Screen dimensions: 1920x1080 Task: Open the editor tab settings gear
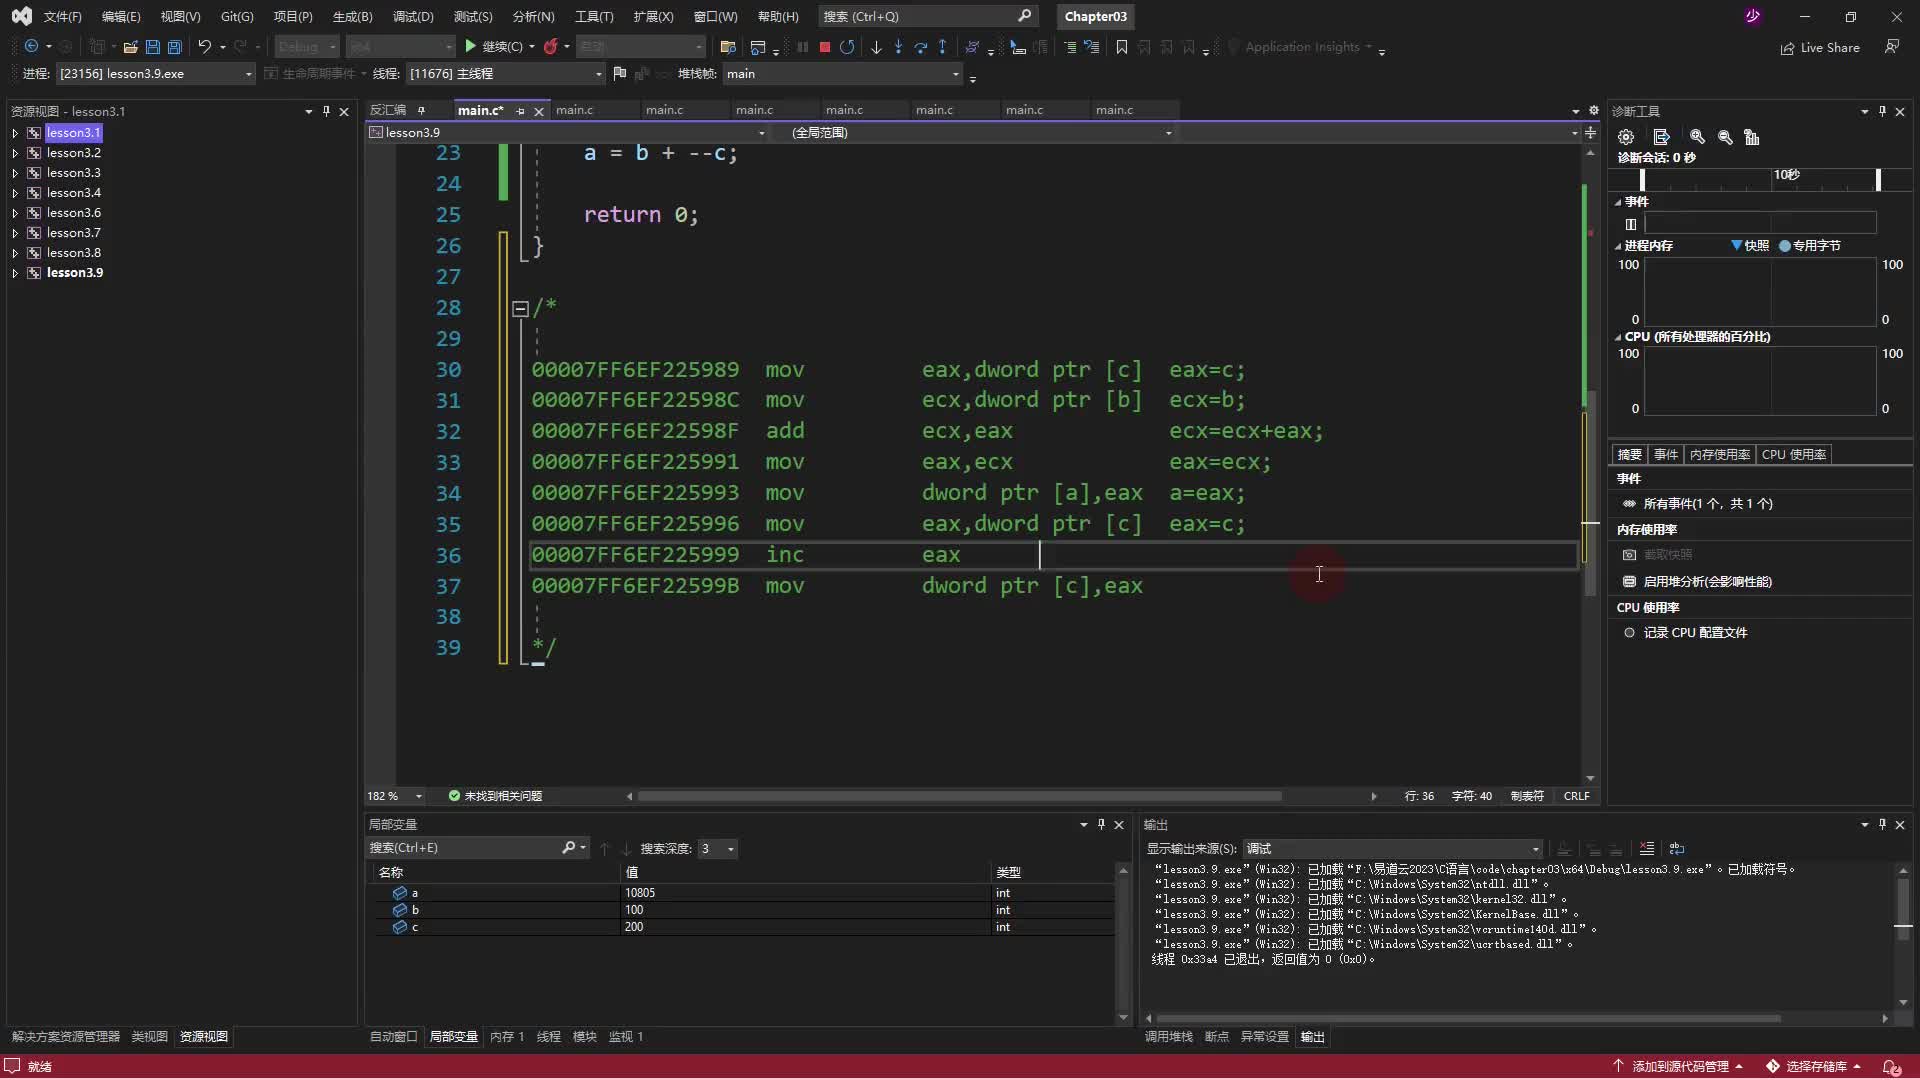tap(1594, 111)
